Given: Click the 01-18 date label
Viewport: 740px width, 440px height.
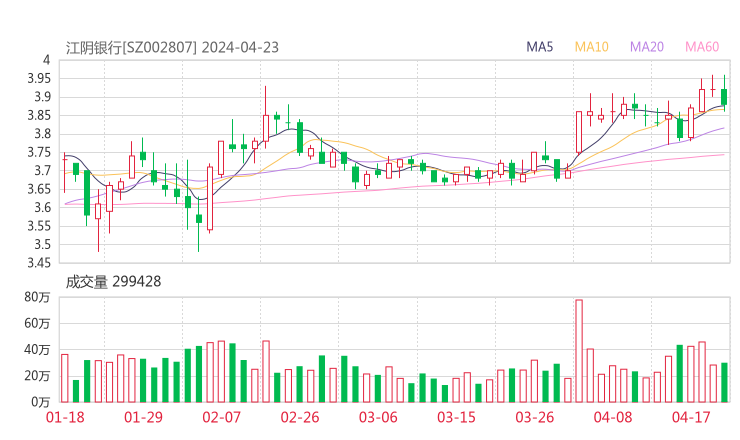Looking at the screenshot, I should click(65, 417).
